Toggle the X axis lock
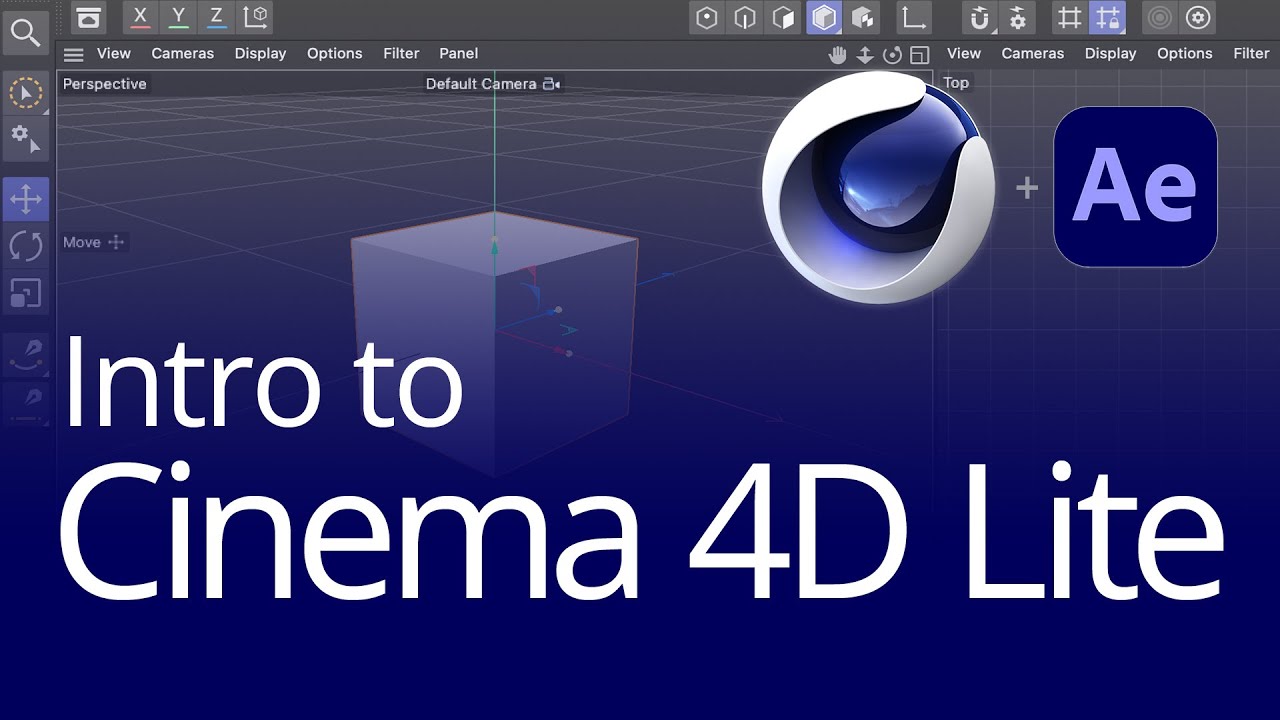Screen dimensions: 1280x720 tap(140, 17)
